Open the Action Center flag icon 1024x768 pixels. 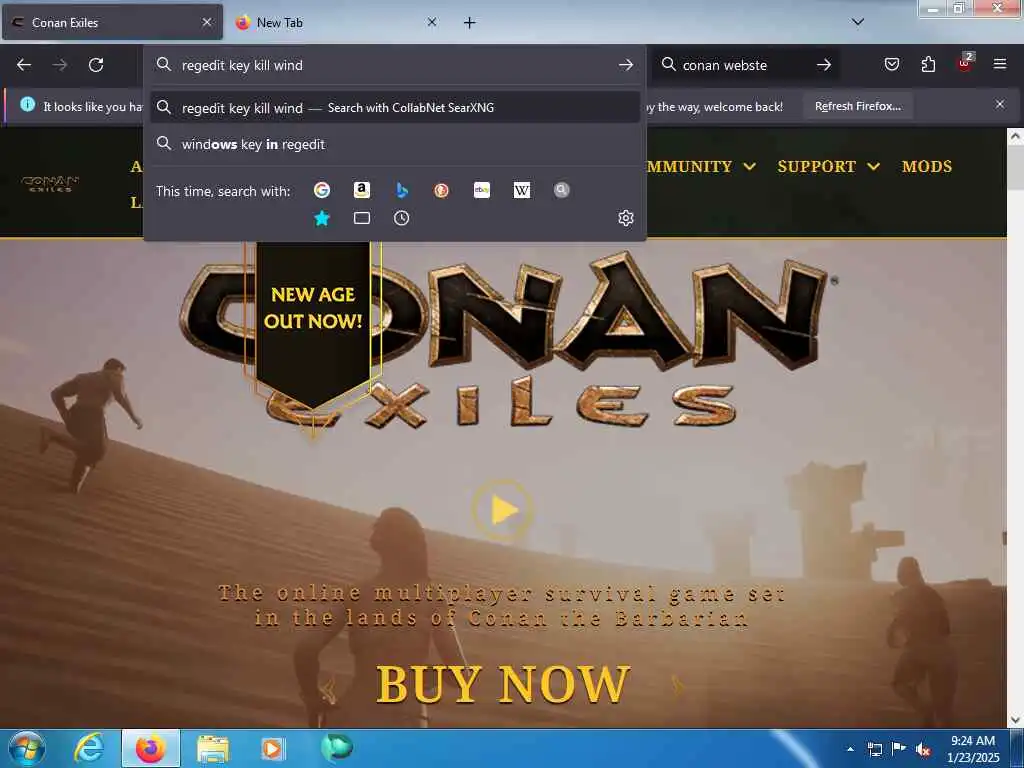click(899, 749)
